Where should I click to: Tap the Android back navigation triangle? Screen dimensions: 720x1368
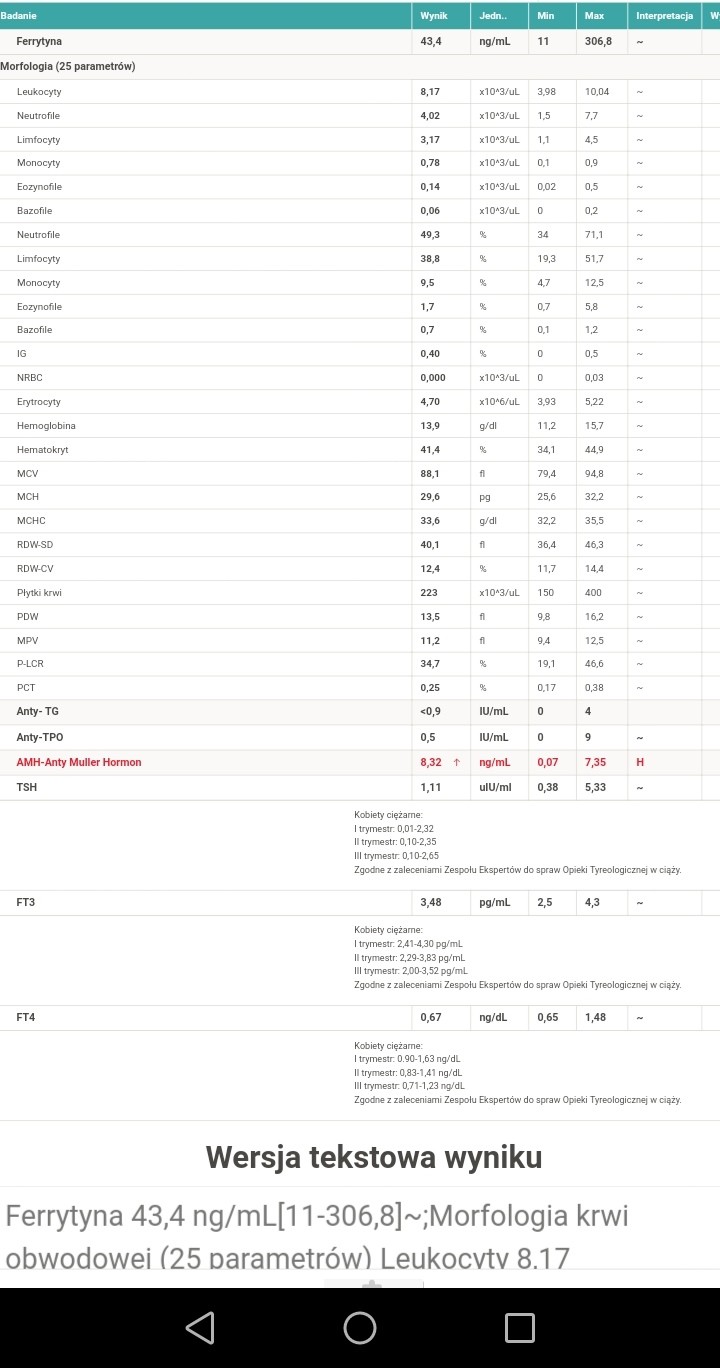pos(200,1327)
